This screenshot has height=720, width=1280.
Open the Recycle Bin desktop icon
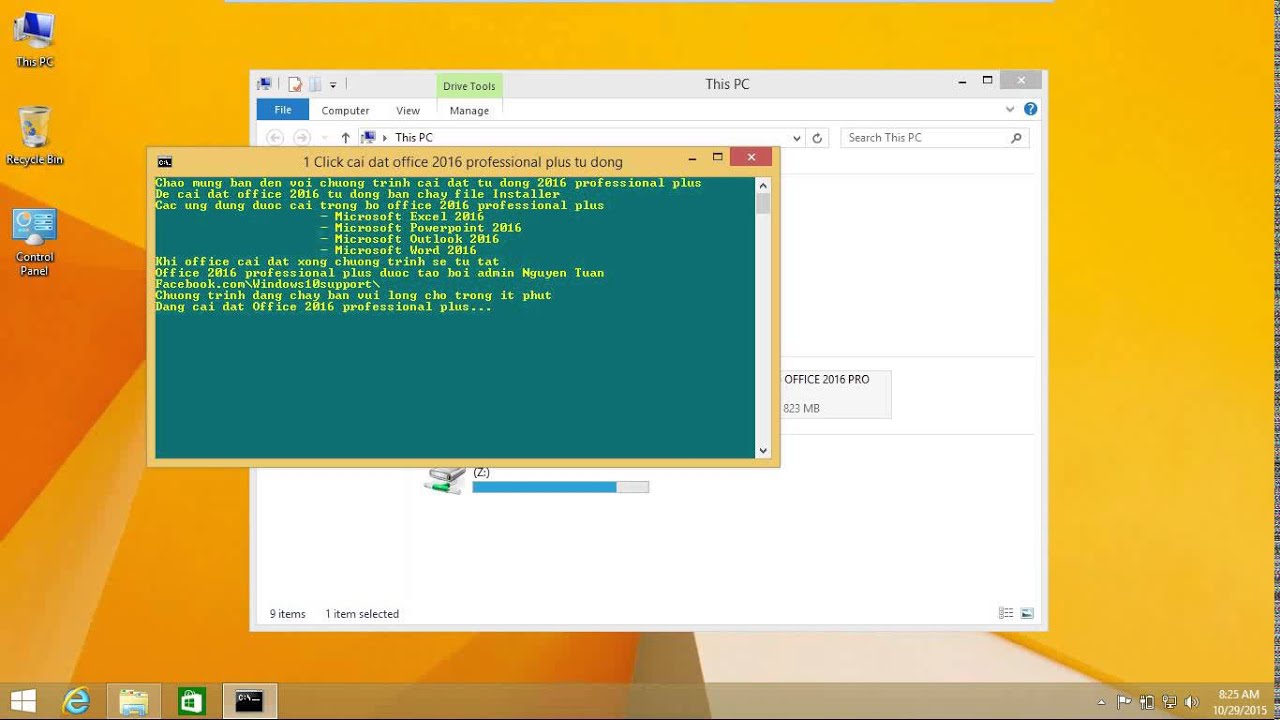click(34, 135)
